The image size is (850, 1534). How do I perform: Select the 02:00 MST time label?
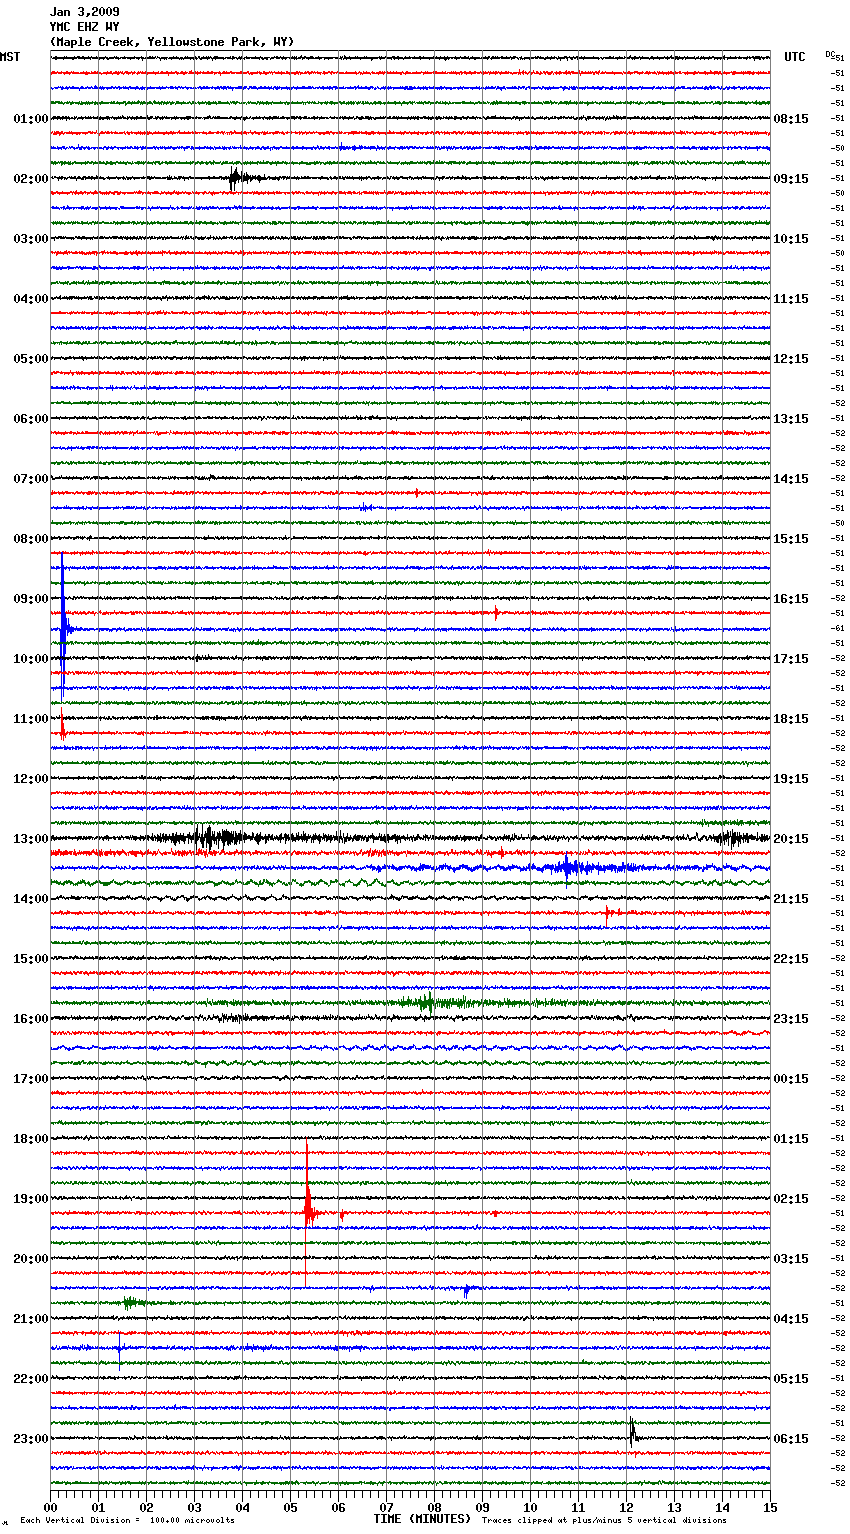[x=31, y=179]
